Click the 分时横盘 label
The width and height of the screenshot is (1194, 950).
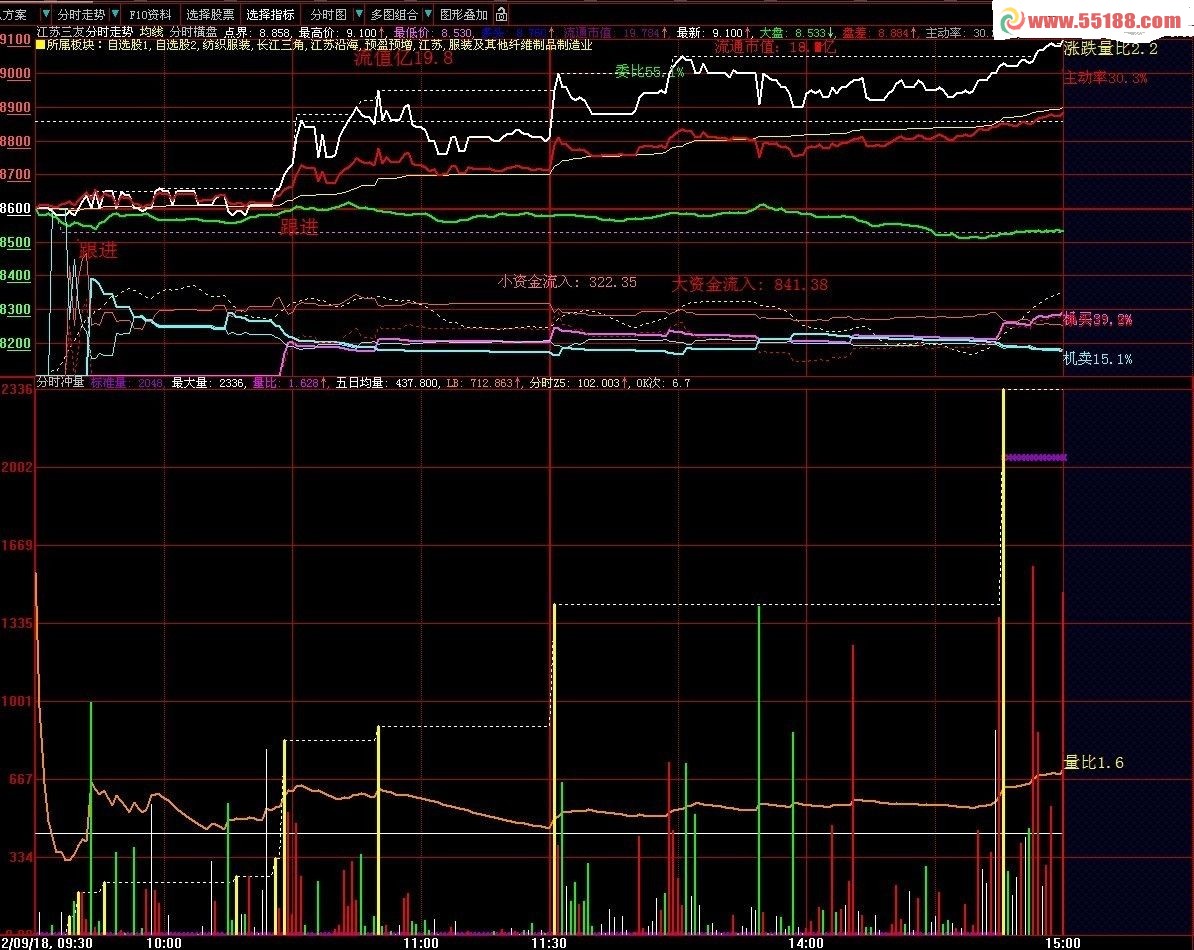pos(193,33)
